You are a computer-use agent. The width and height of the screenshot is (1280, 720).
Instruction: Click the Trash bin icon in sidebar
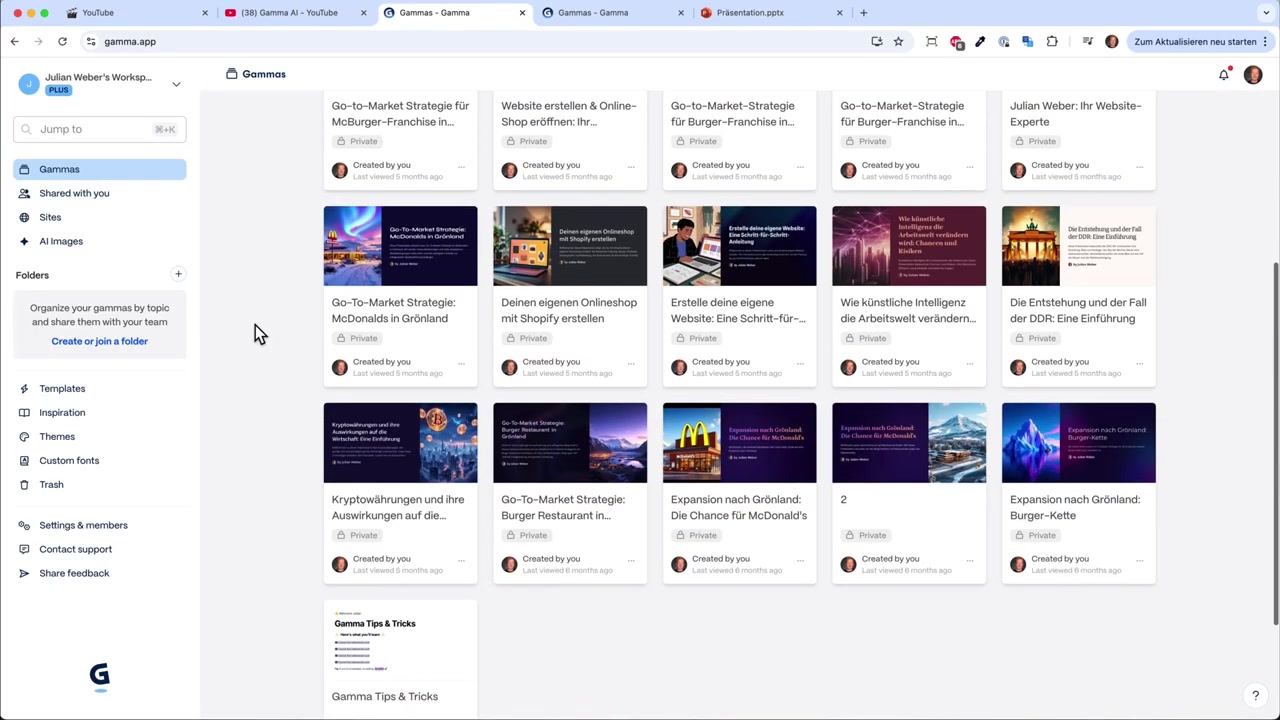point(24,484)
